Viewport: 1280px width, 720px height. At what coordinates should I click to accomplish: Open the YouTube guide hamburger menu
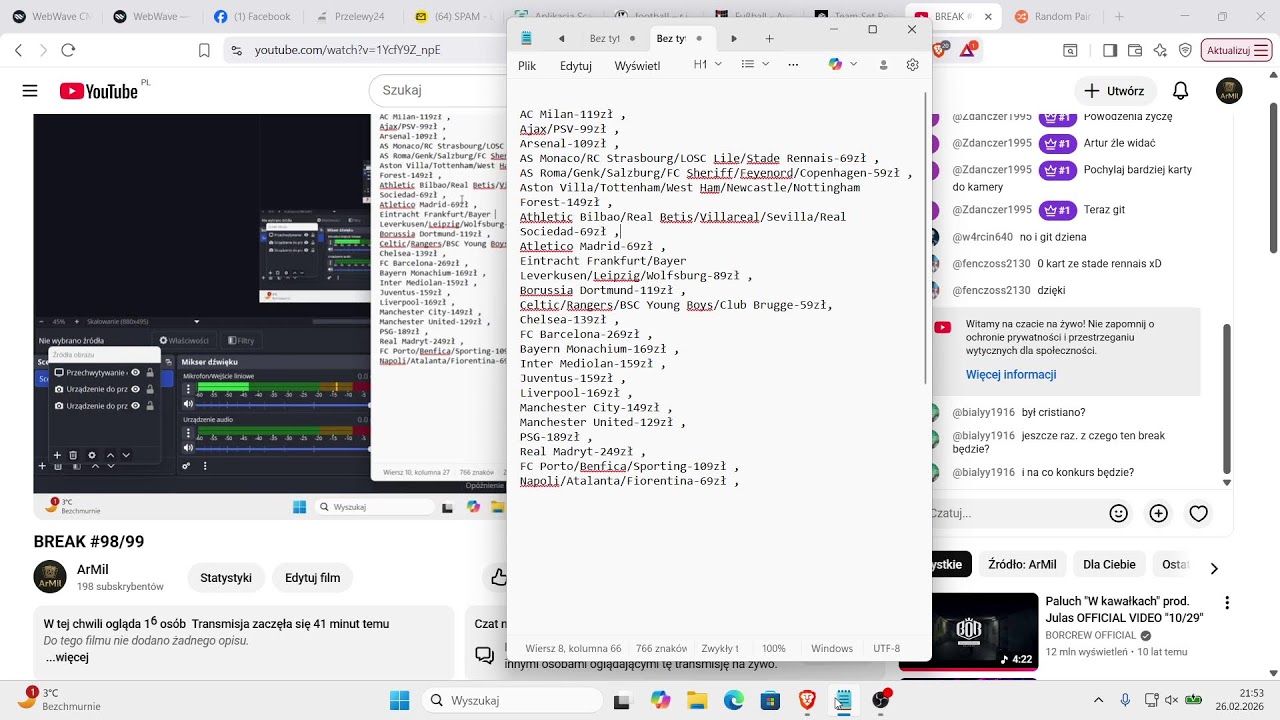click(30, 91)
